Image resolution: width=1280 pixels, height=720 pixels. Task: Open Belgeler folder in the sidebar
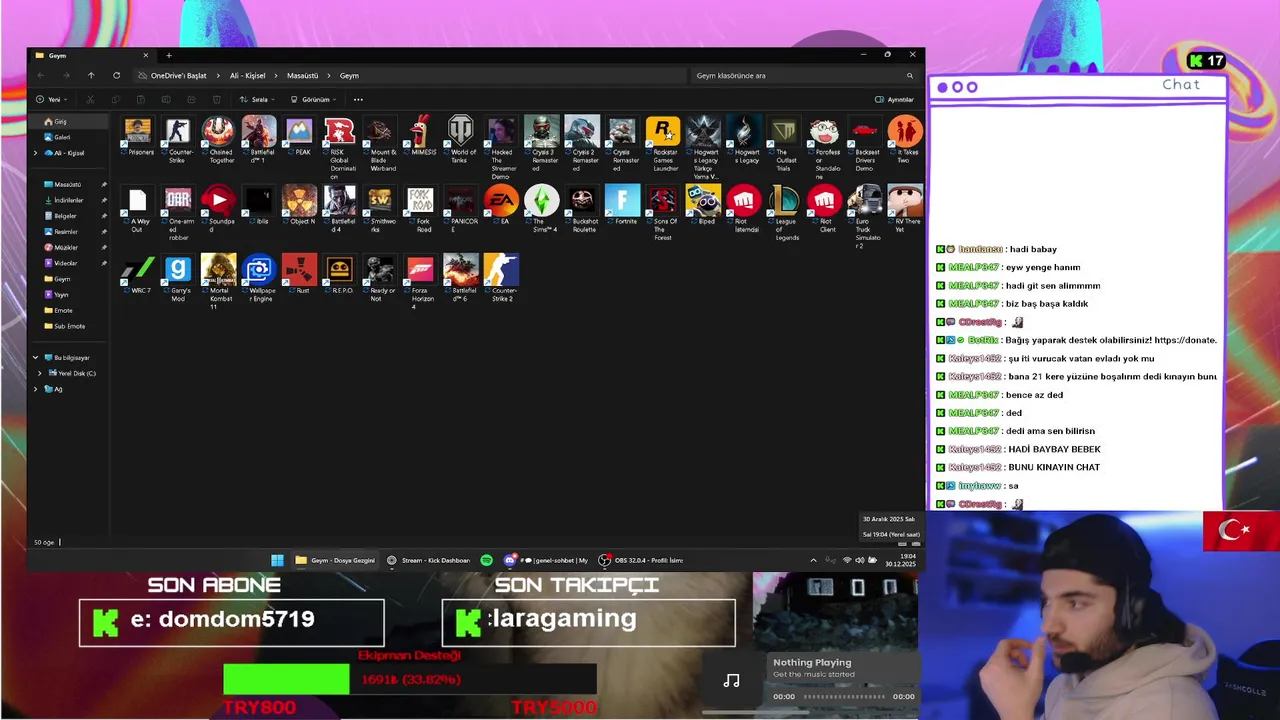[65, 216]
